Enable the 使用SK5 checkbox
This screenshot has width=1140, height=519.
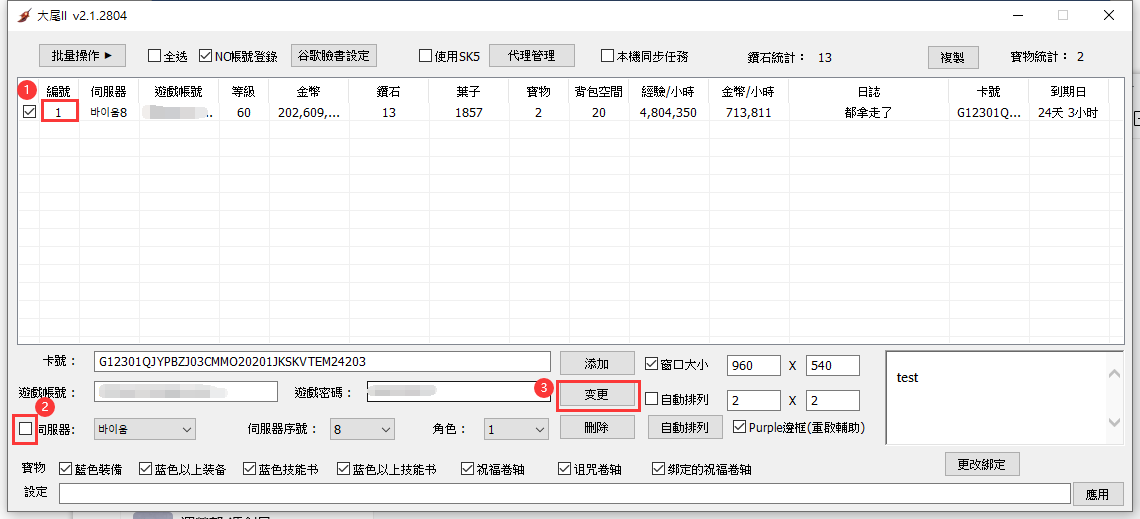click(425, 57)
